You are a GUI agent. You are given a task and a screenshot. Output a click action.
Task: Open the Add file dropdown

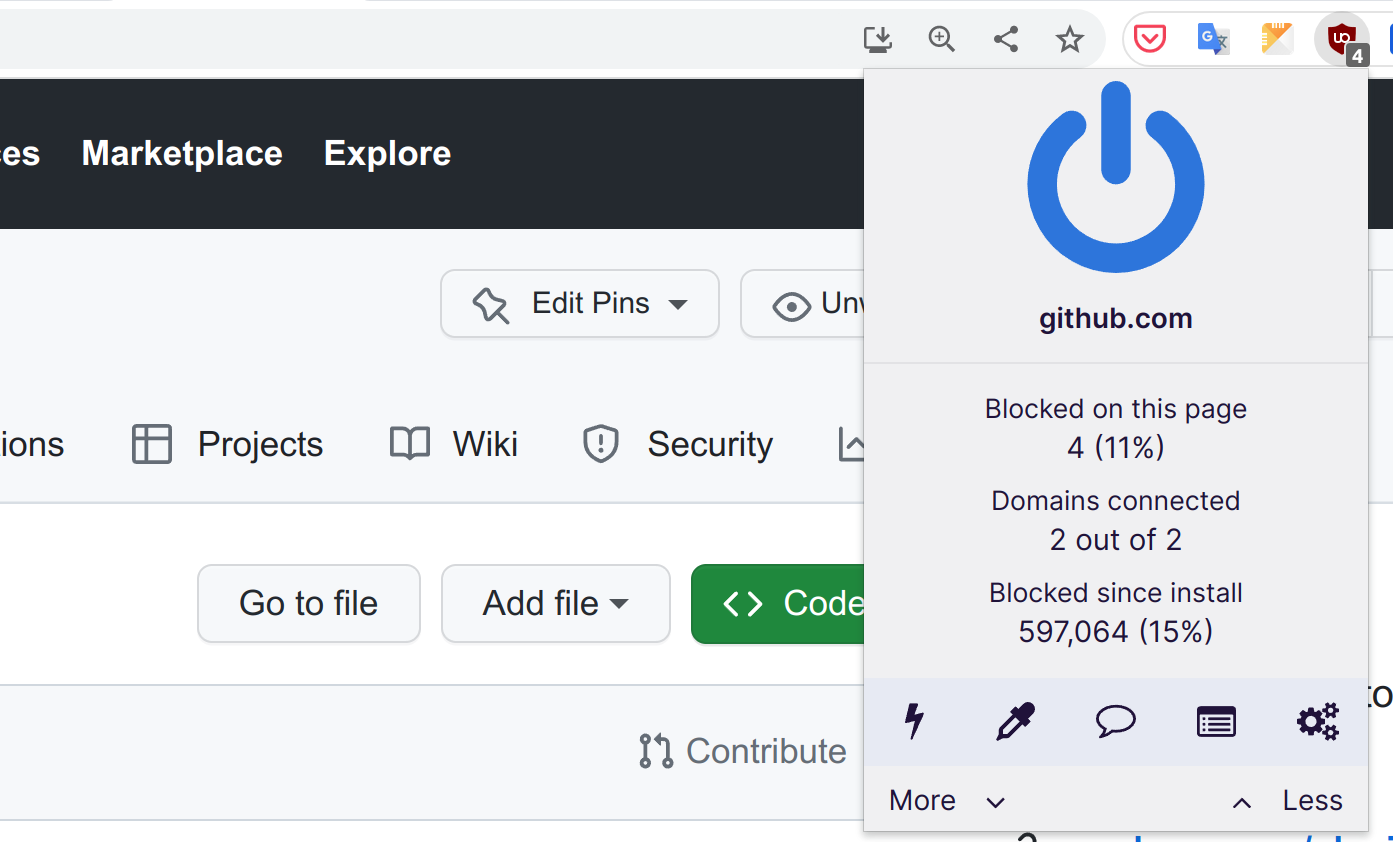pyautogui.click(x=556, y=603)
